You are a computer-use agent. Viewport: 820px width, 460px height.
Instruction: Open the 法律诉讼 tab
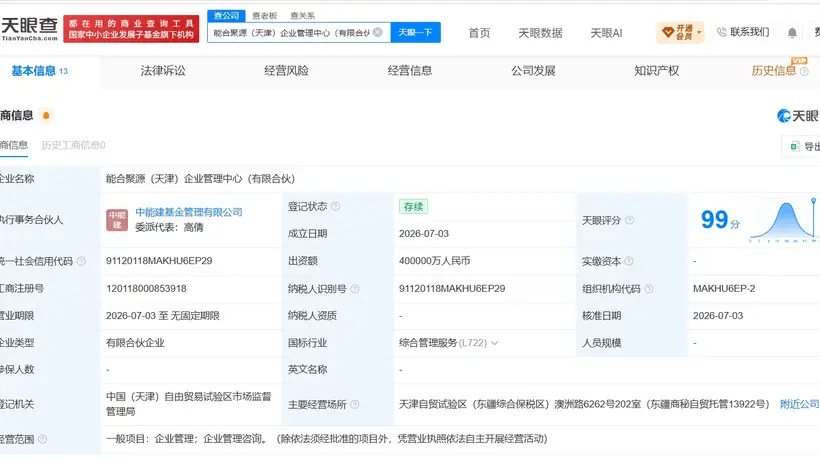163,71
